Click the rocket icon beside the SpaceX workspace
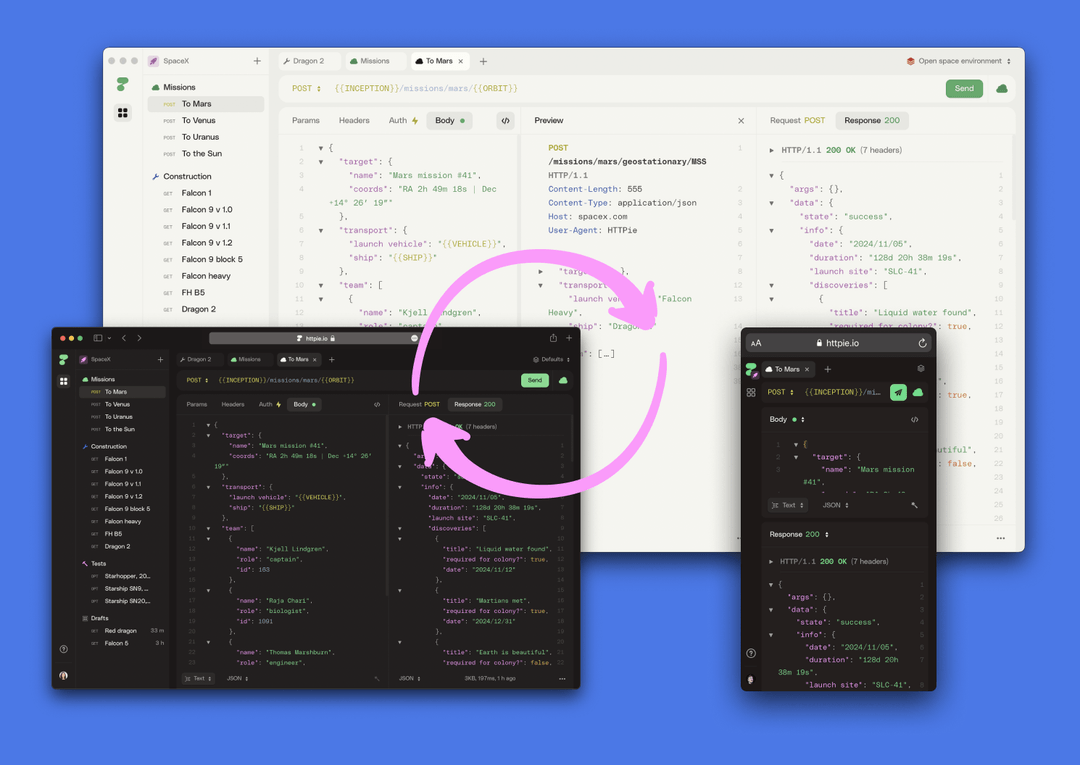Image resolution: width=1080 pixels, height=765 pixels. tap(152, 60)
